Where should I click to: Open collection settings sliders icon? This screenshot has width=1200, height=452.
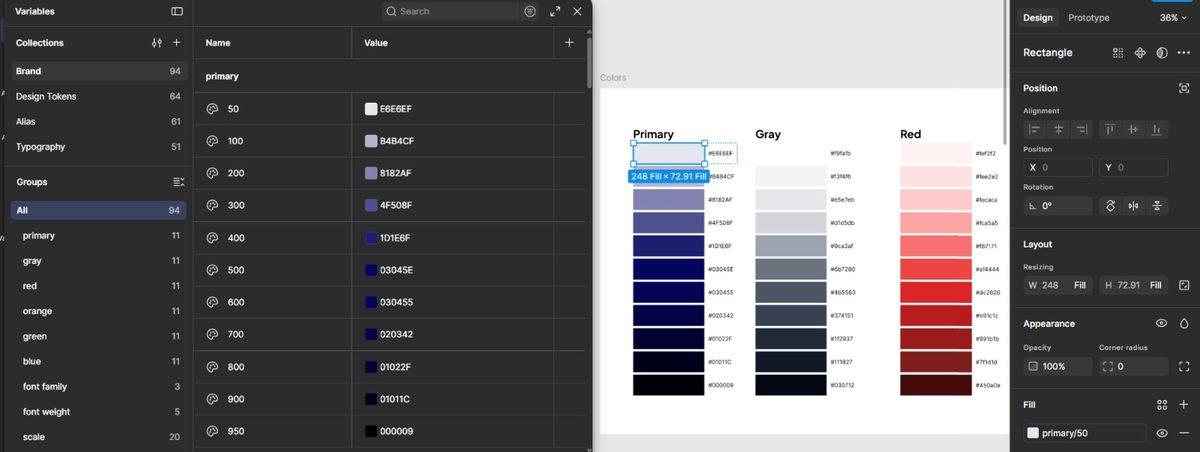157,43
